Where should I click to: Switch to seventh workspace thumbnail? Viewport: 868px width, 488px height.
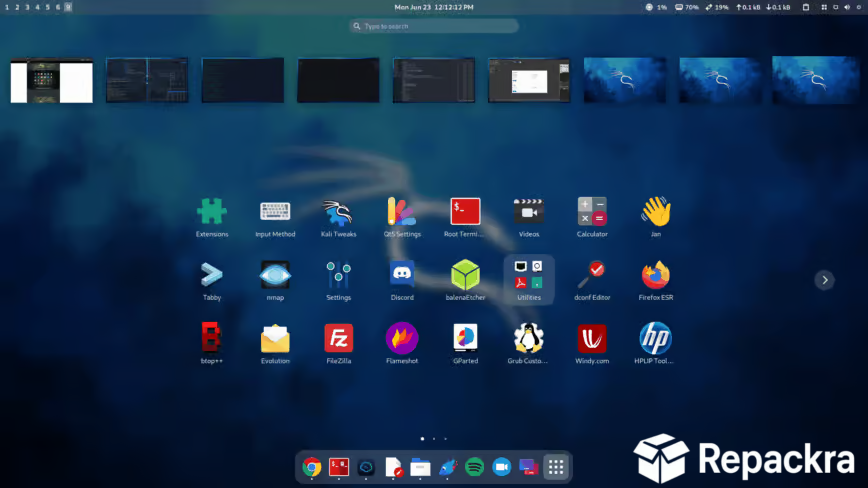(x=625, y=80)
